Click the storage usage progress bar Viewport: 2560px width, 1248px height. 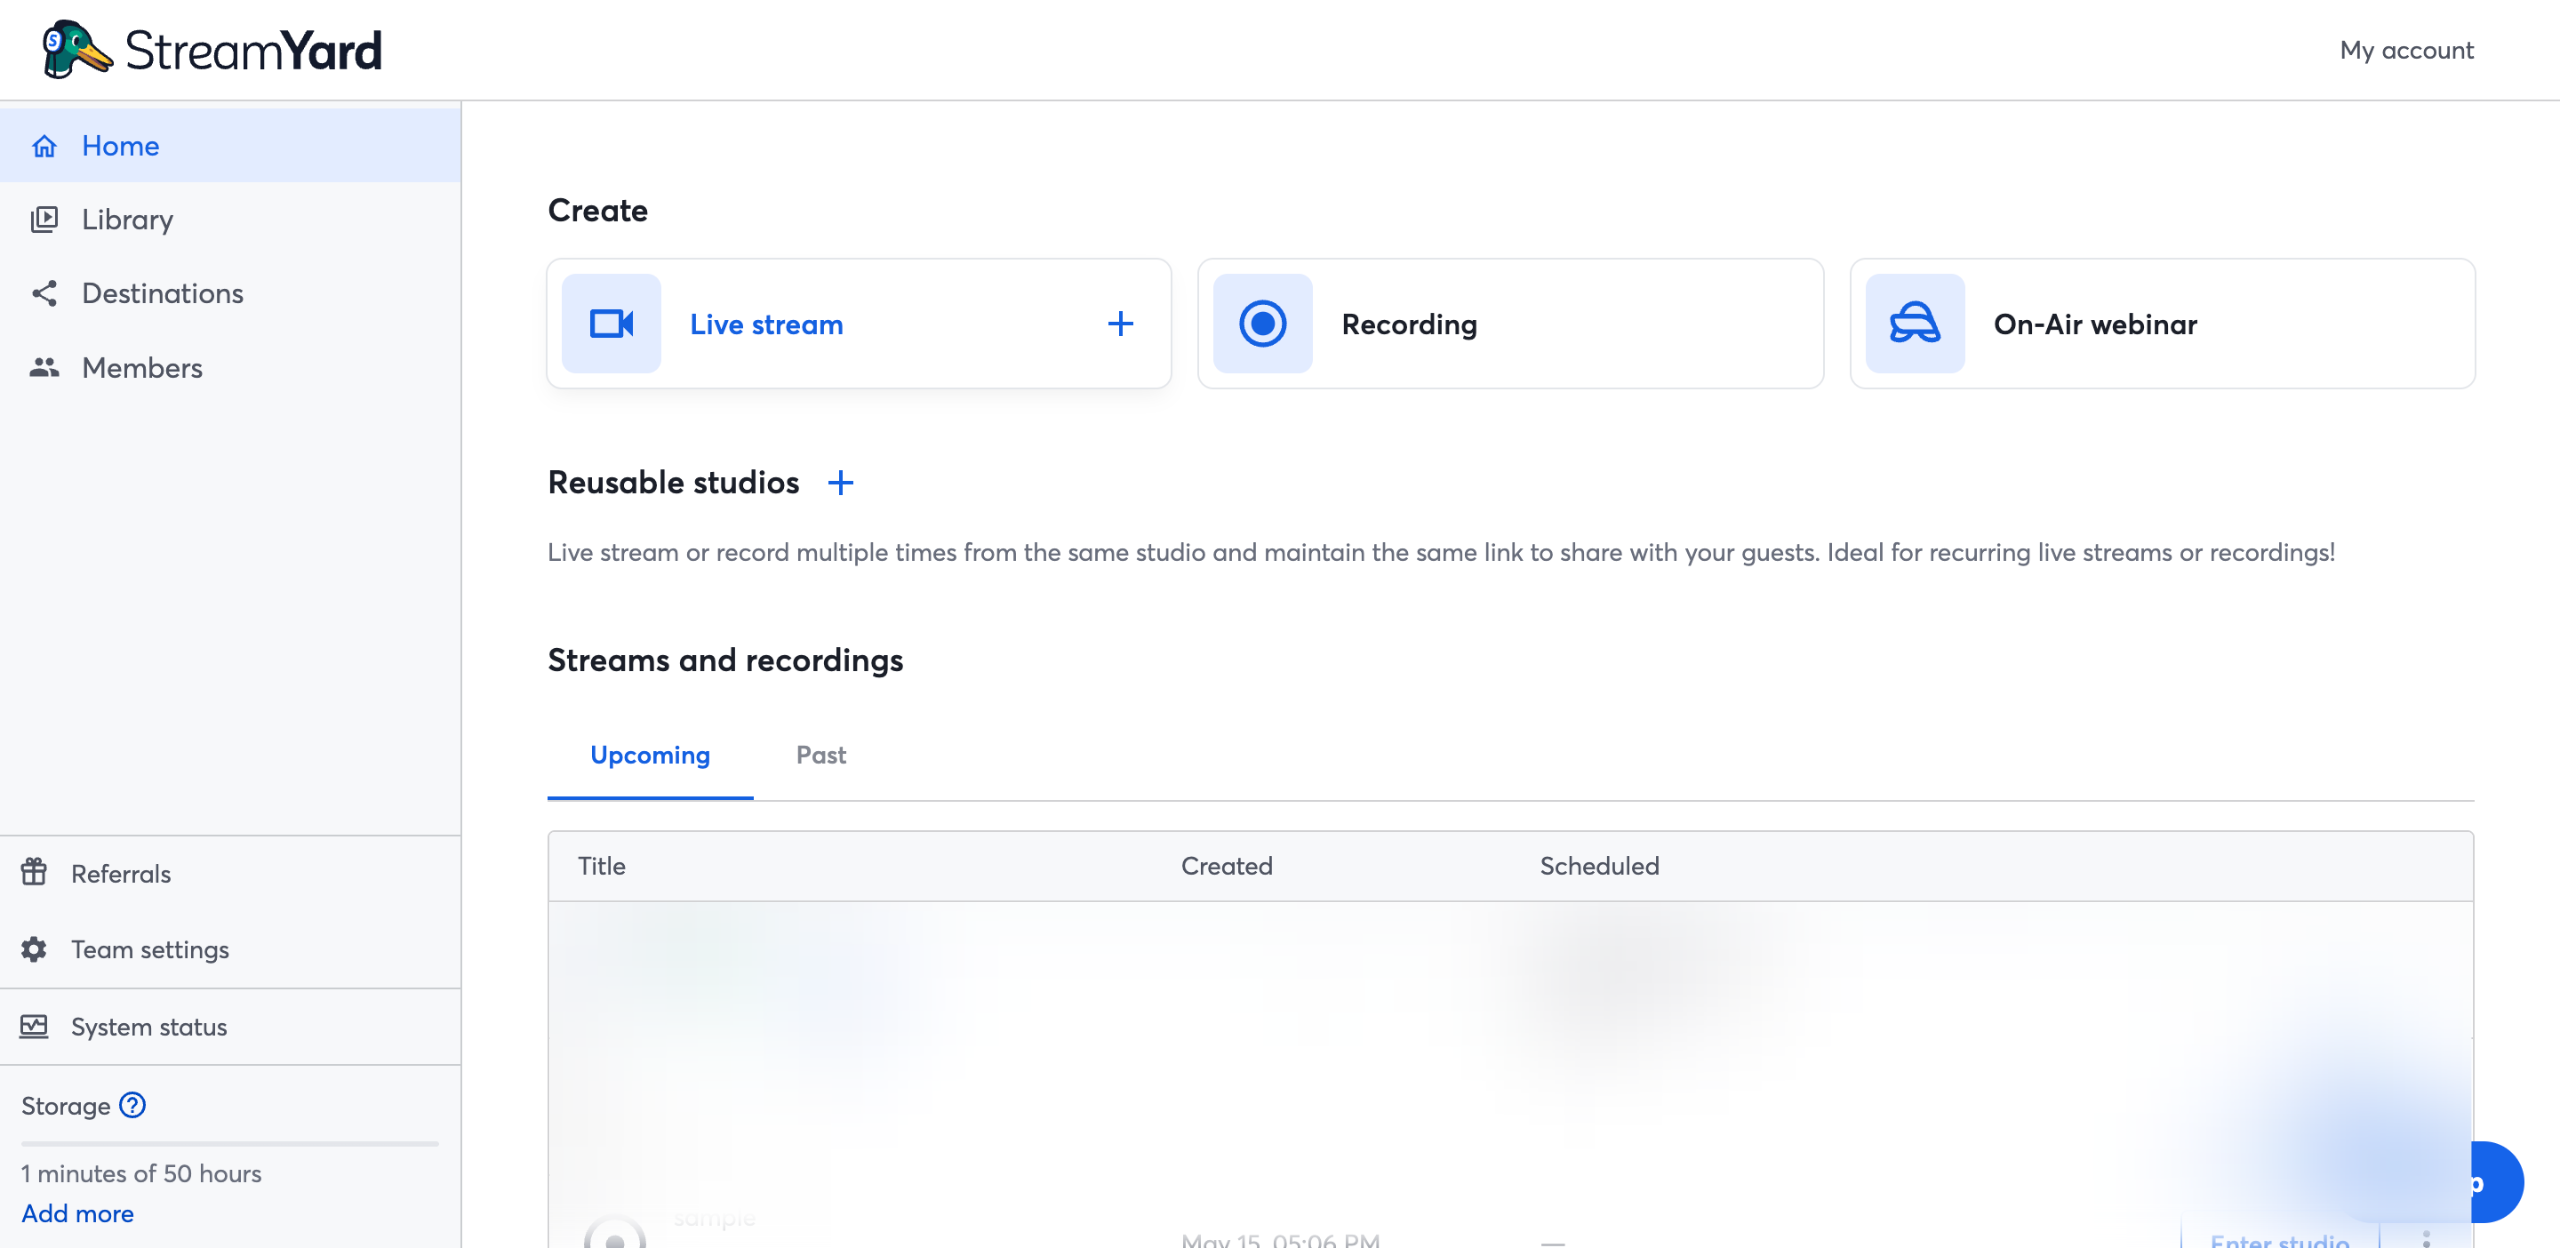(230, 1143)
